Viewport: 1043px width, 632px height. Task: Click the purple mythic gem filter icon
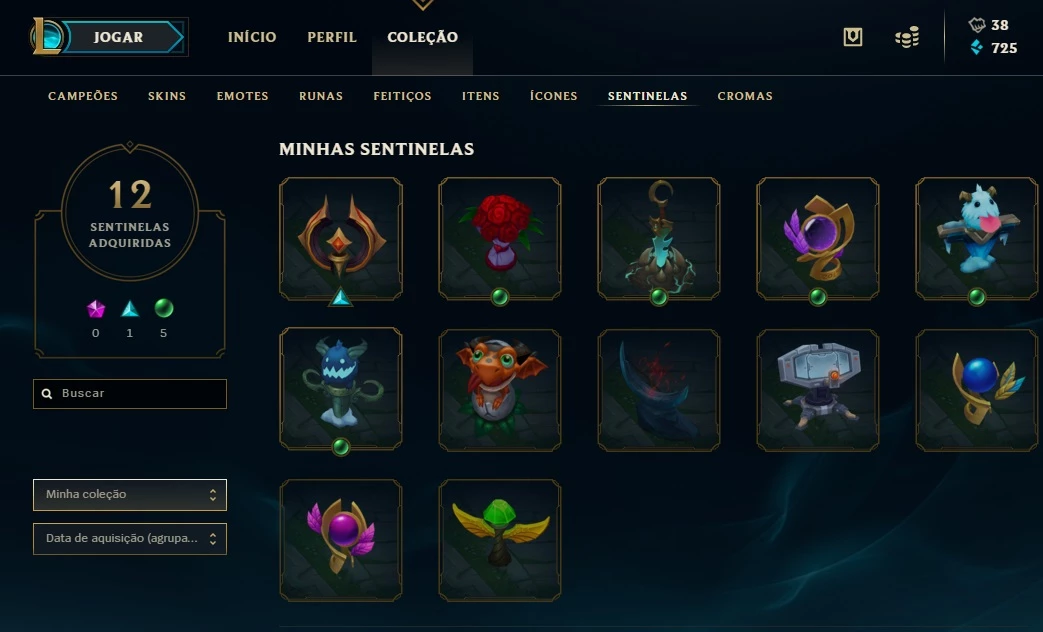[x=96, y=309]
